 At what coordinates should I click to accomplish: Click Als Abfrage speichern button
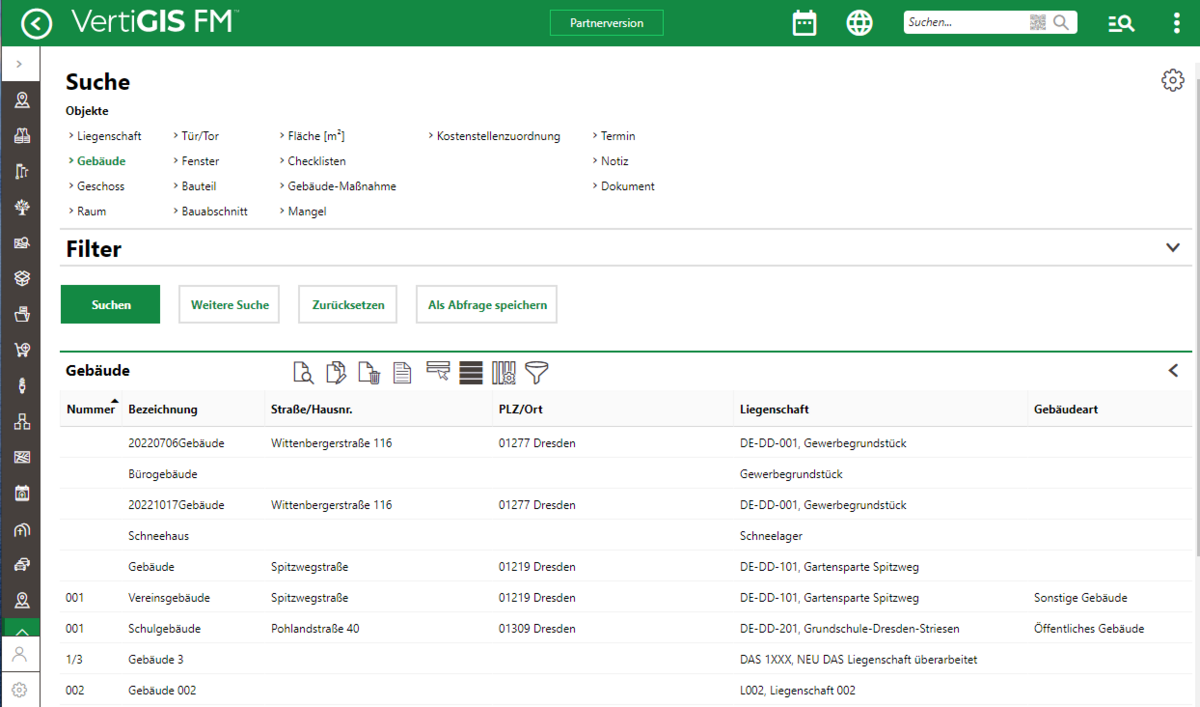487,305
